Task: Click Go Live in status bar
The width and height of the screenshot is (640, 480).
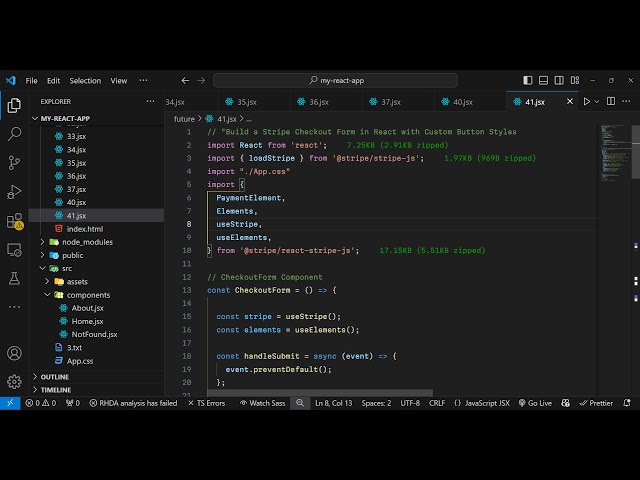Action: [x=534, y=403]
